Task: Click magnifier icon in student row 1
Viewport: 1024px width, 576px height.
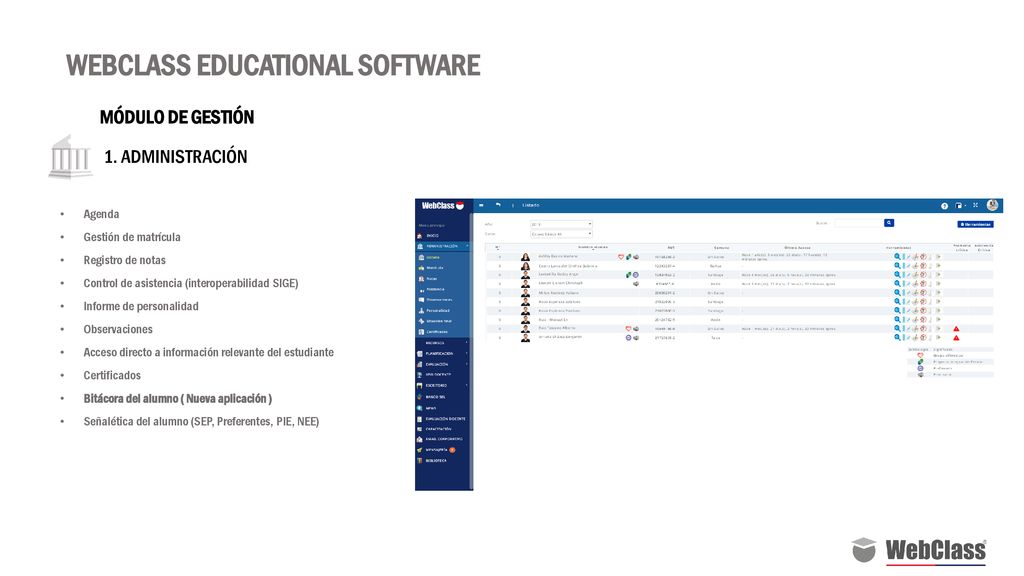Action: coord(897,257)
